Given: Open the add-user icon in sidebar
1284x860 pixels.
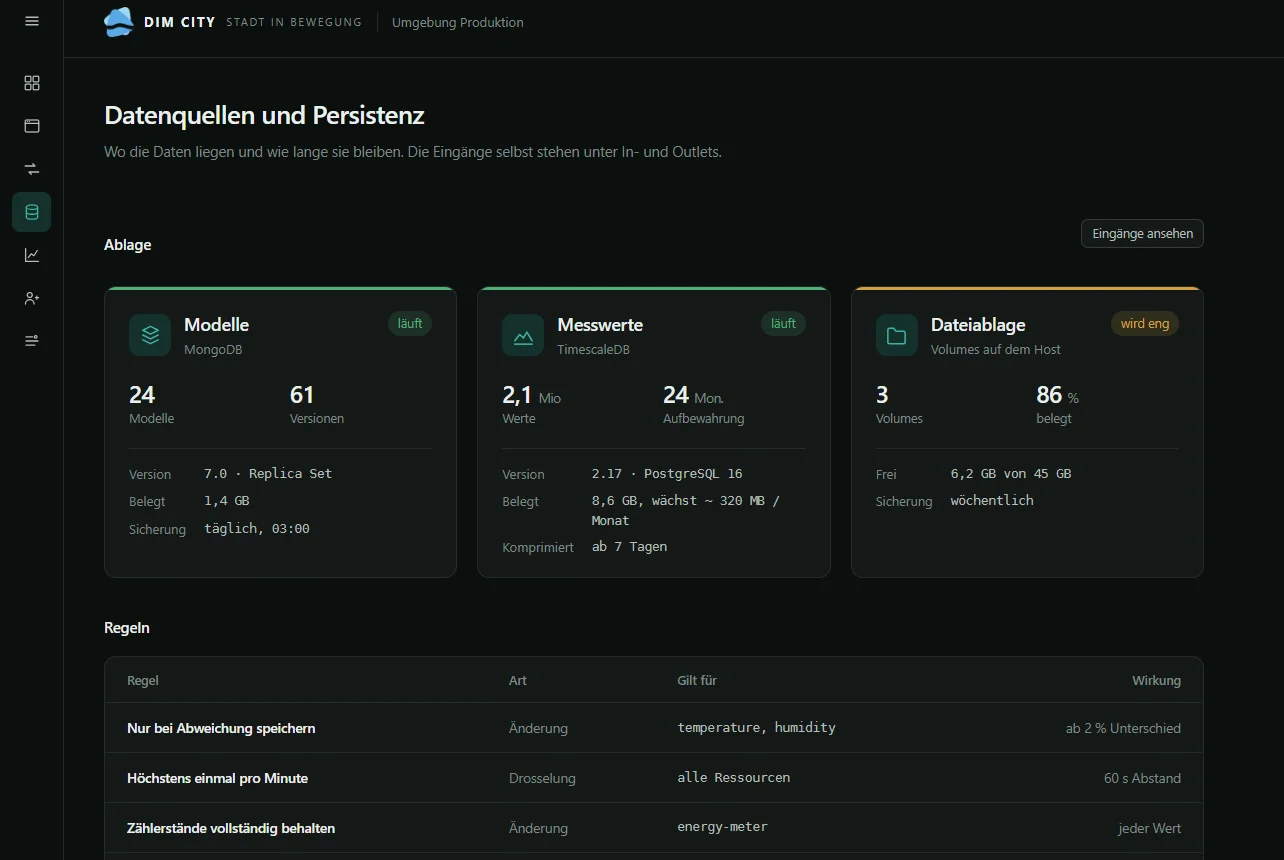Looking at the screenshot, I should (32, 298).
